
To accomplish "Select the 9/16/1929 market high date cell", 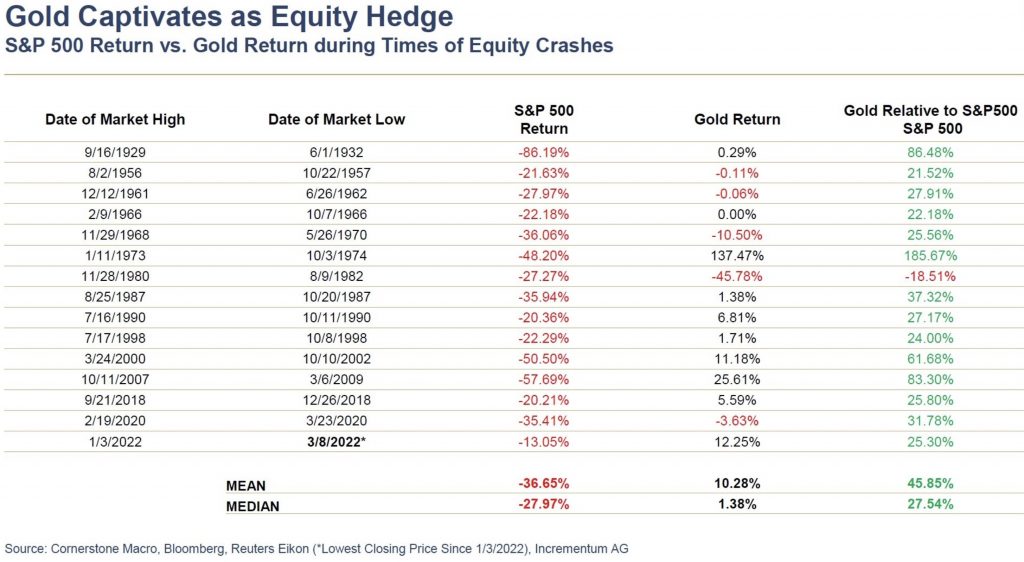I will click(115, 153).
